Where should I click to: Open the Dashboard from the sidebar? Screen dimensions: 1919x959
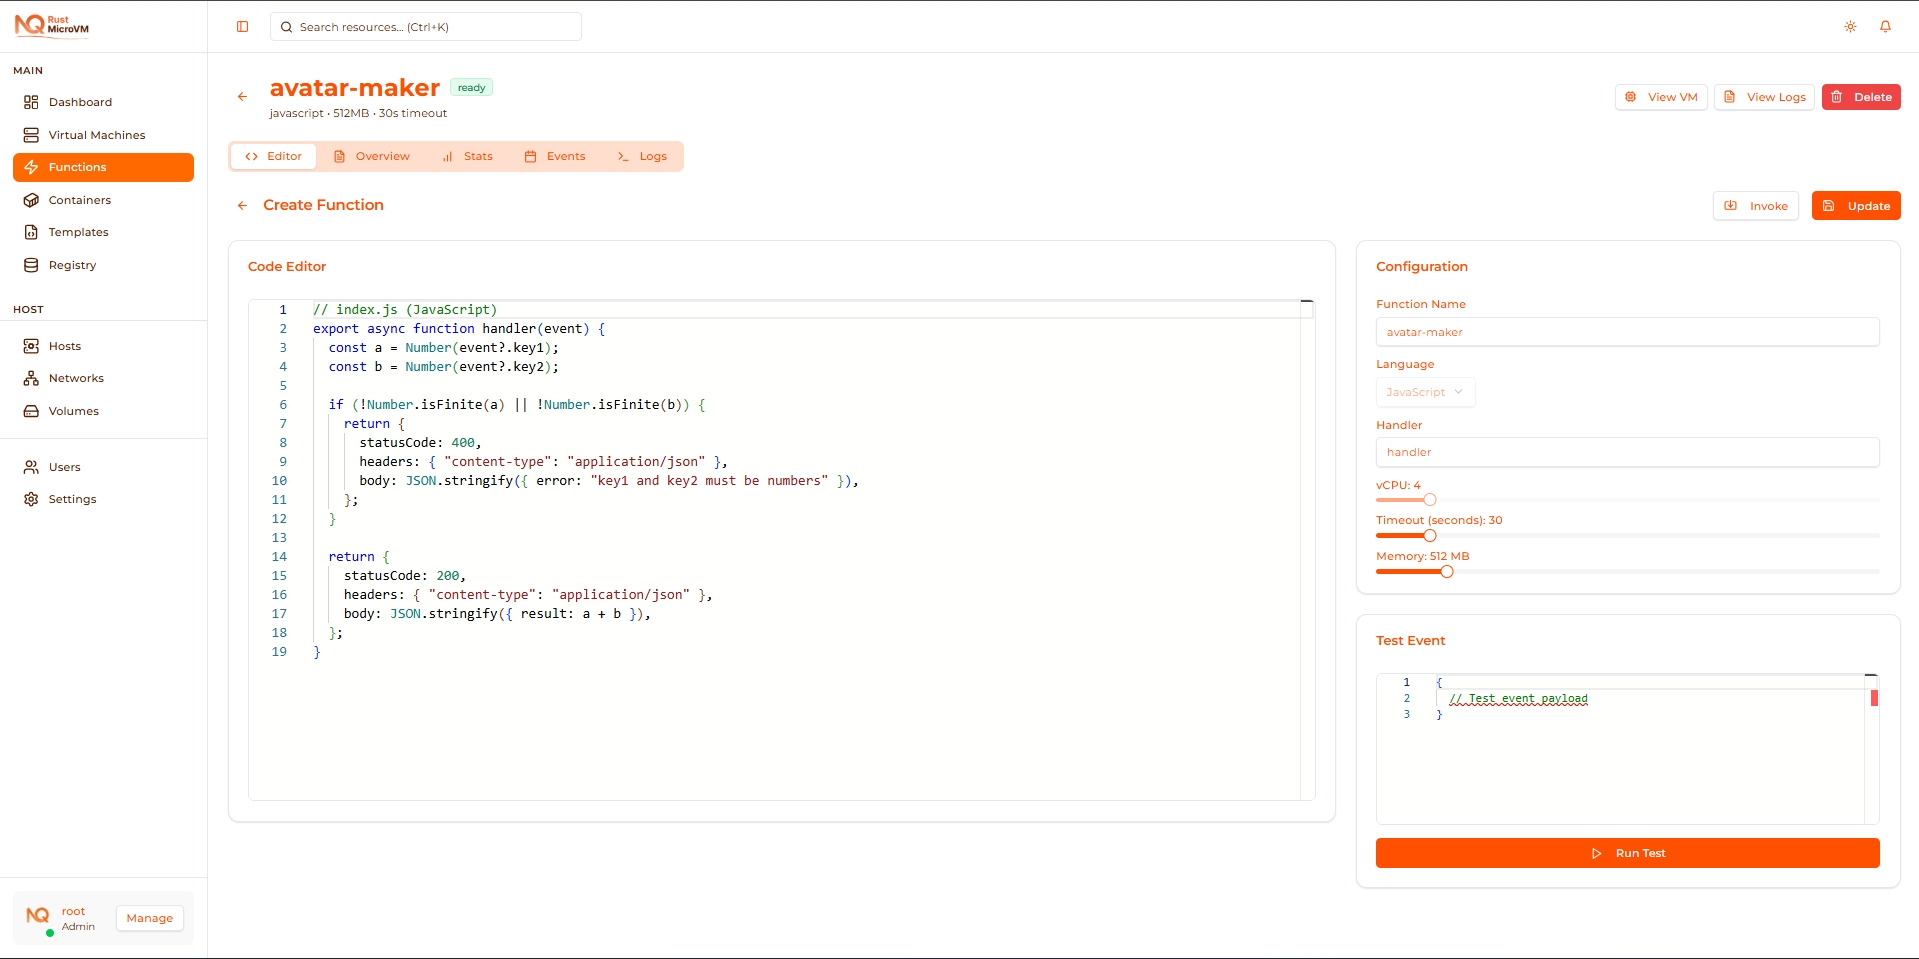pos(80,101)
